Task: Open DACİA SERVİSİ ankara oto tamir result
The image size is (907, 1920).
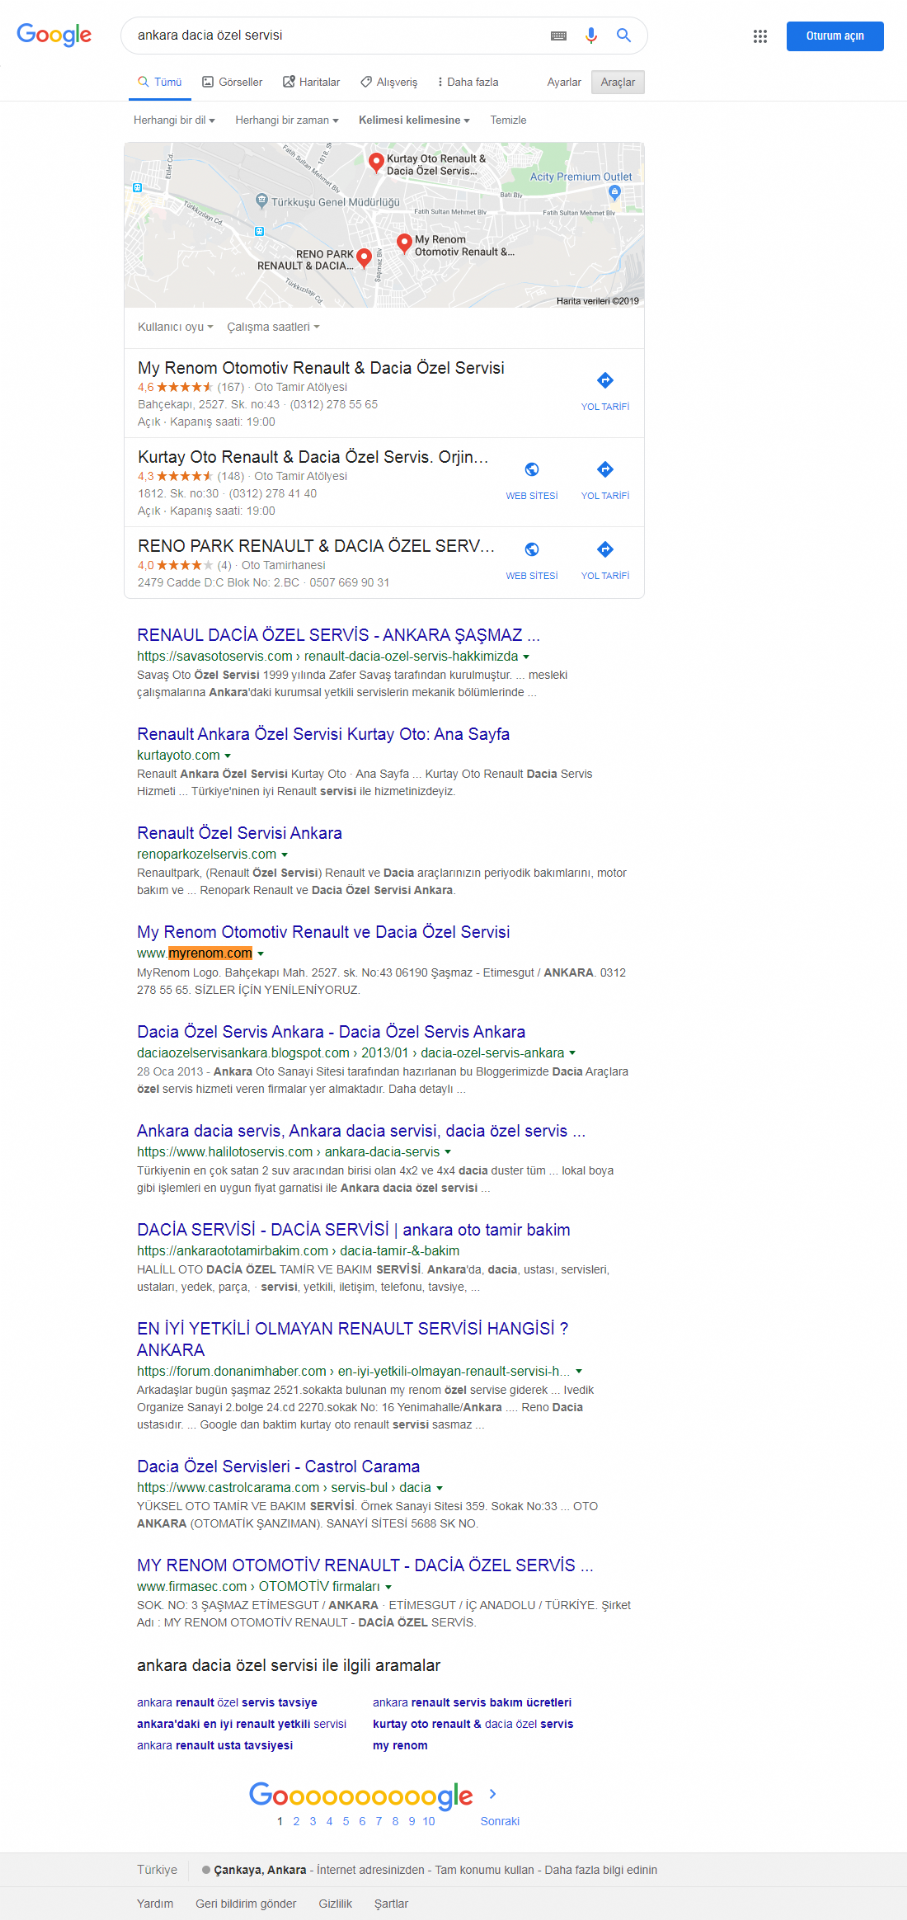Action: click(353, 1230)
